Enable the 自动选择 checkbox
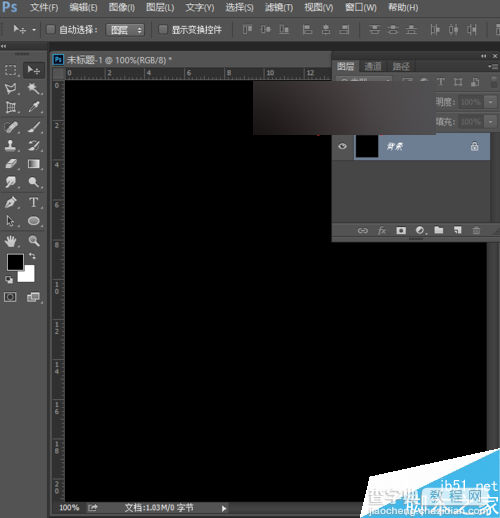The height and width of the screenshot is (518, 500). click(x=51, y=30)
